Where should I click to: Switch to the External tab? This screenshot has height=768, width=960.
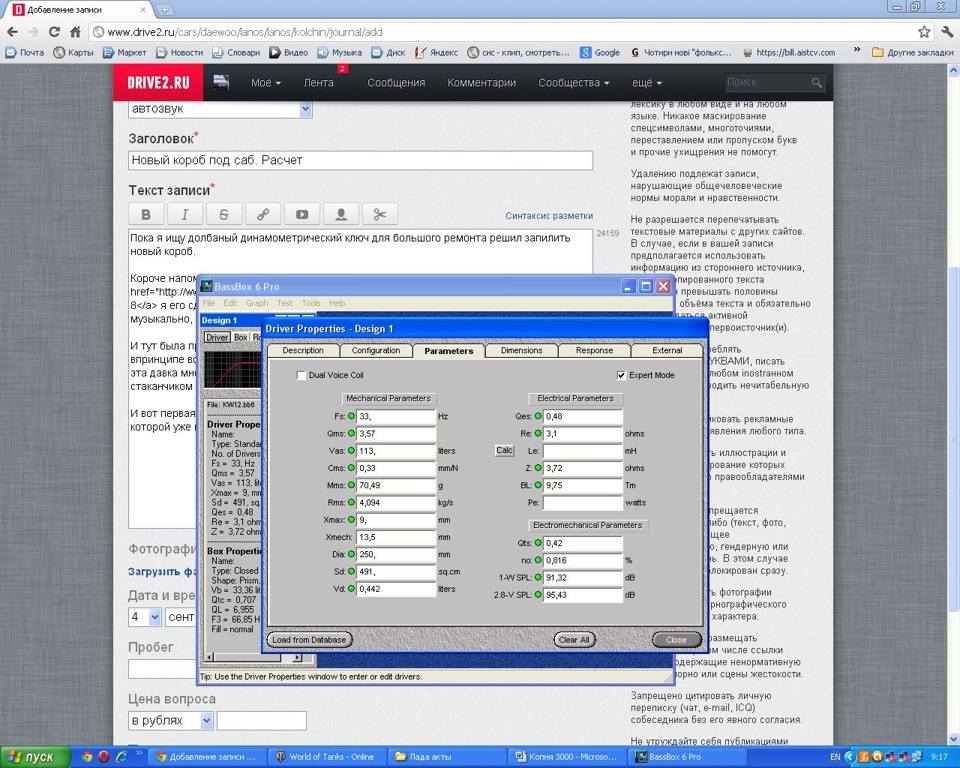667,350
